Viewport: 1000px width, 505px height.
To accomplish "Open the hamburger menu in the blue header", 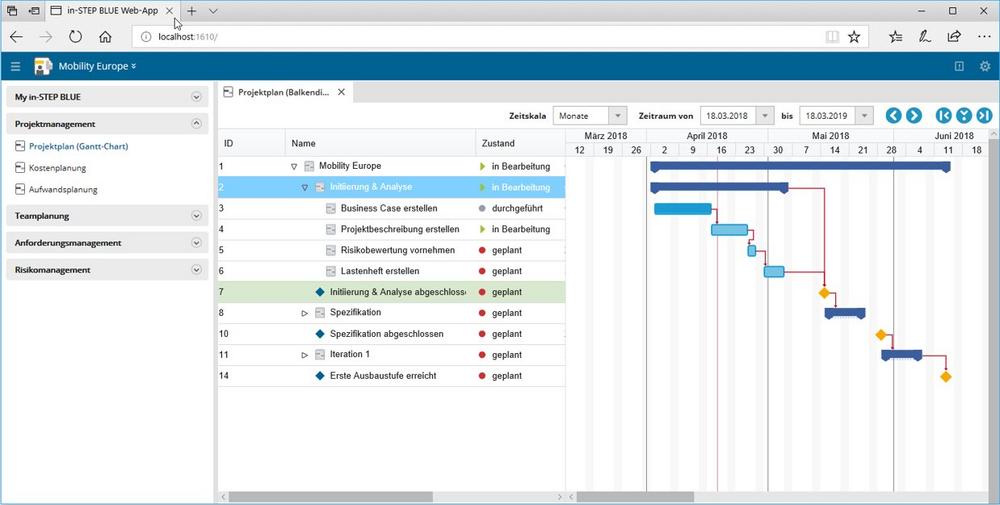I will click(15, 66).
